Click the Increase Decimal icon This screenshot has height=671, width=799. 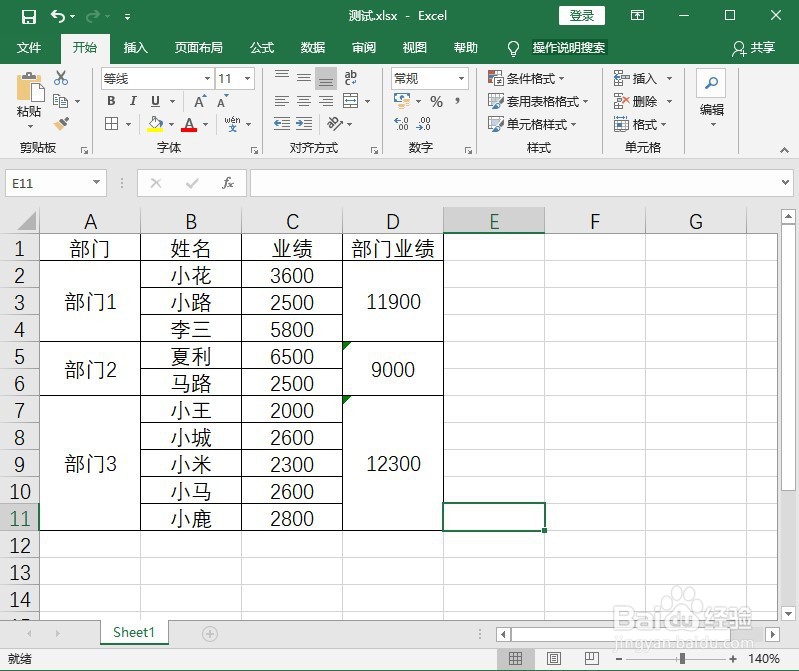(x=402, y=123)
